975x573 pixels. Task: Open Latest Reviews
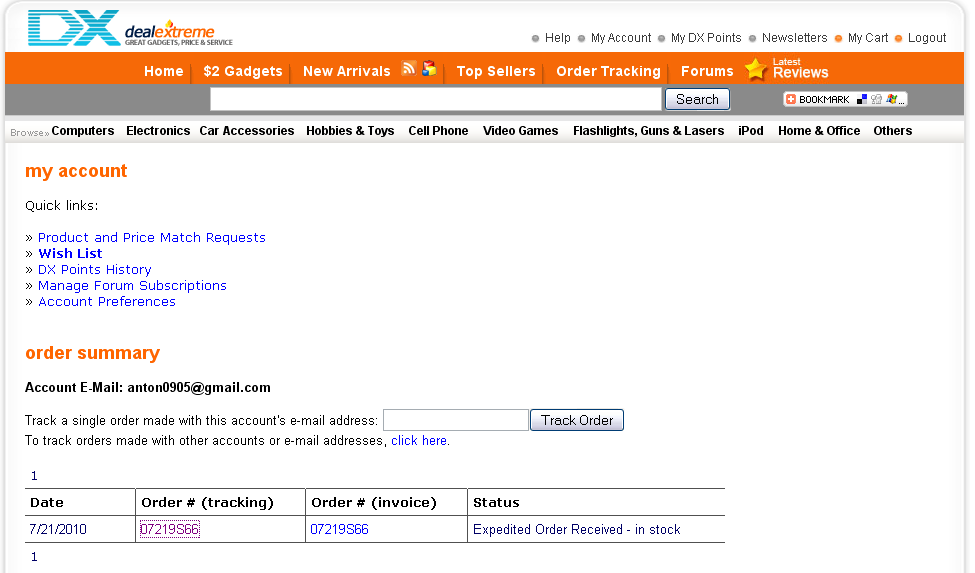click(800, 69)
